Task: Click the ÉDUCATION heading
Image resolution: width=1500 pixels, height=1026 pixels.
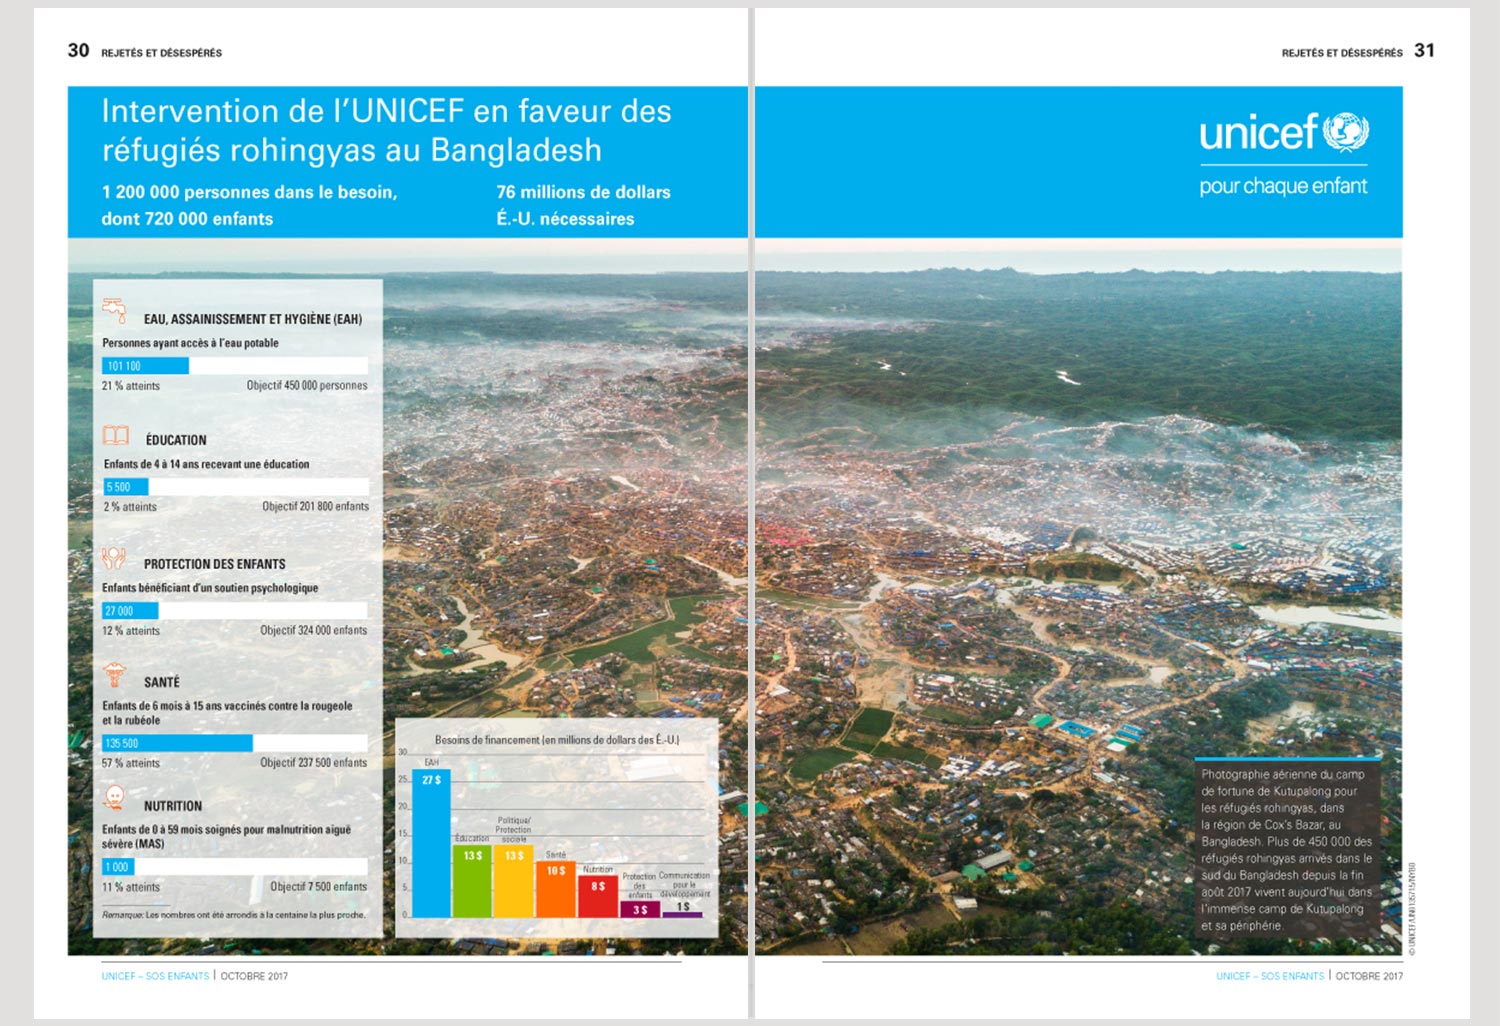Action: click(176, 440)
